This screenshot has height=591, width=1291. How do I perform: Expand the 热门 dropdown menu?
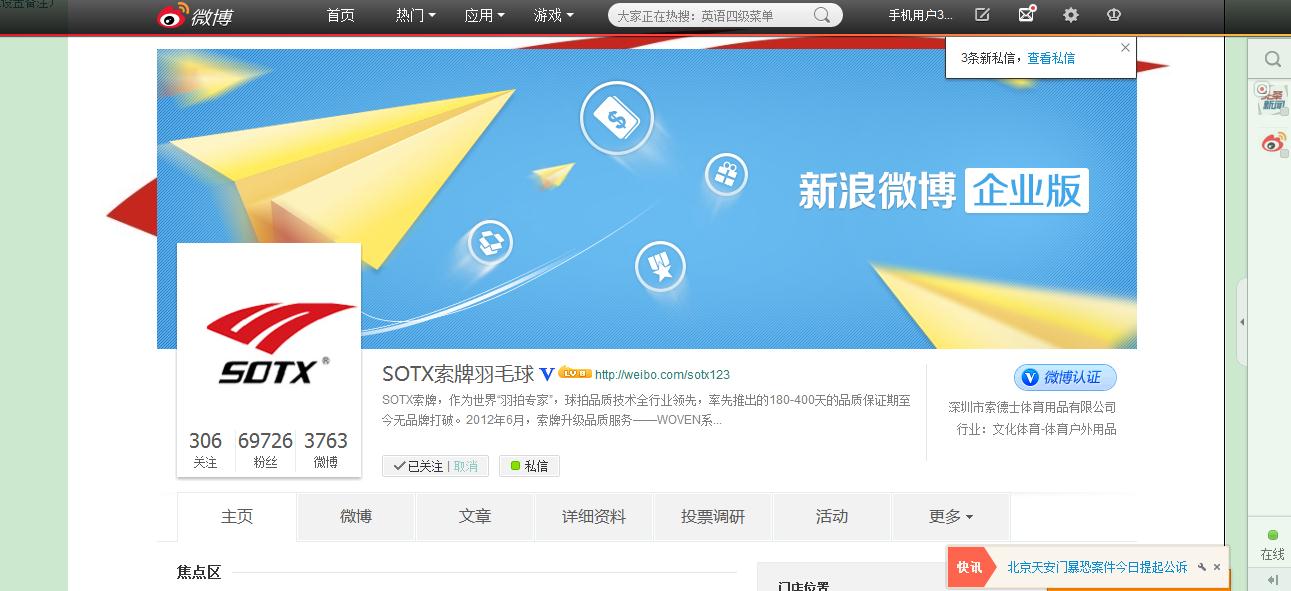[x=415, y=15]
